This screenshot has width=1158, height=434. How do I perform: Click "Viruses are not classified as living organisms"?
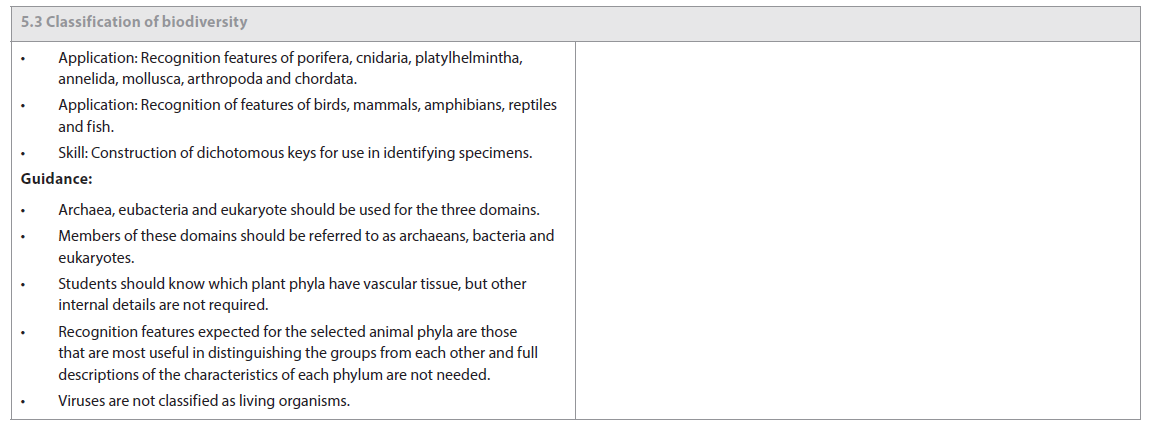click(204, 401)
